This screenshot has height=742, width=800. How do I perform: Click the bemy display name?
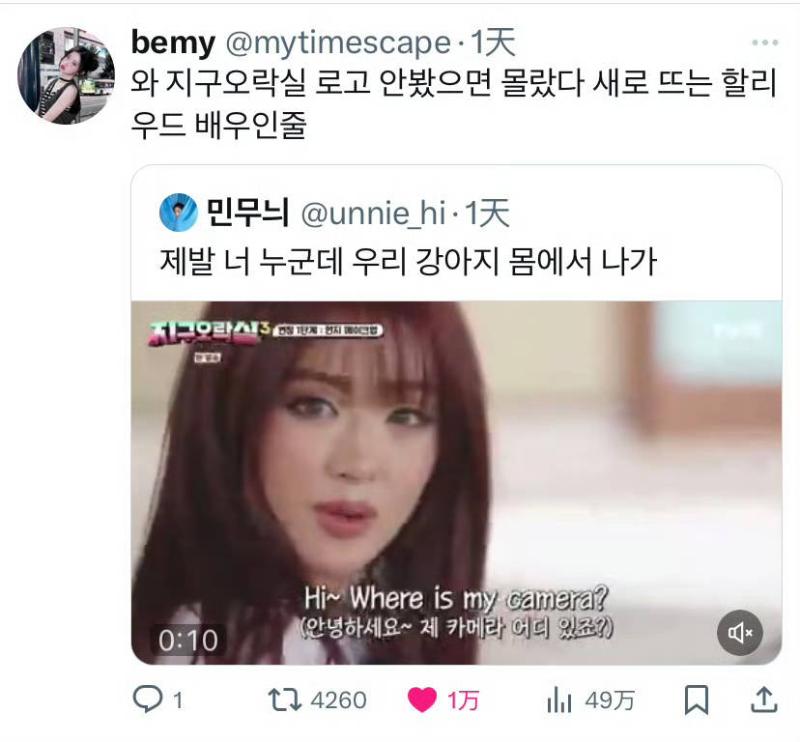(173, 43)
